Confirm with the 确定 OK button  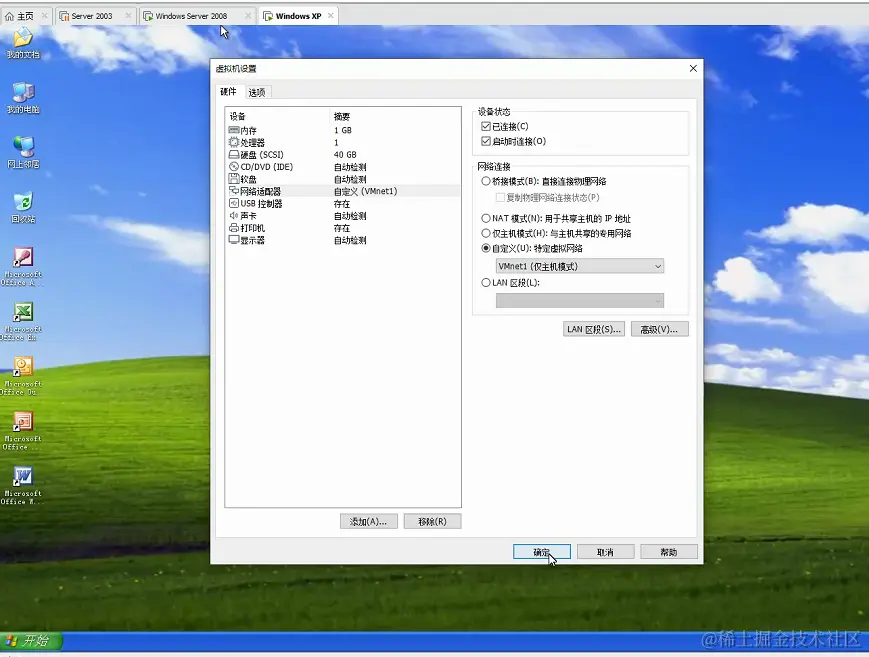click(541, 552)
